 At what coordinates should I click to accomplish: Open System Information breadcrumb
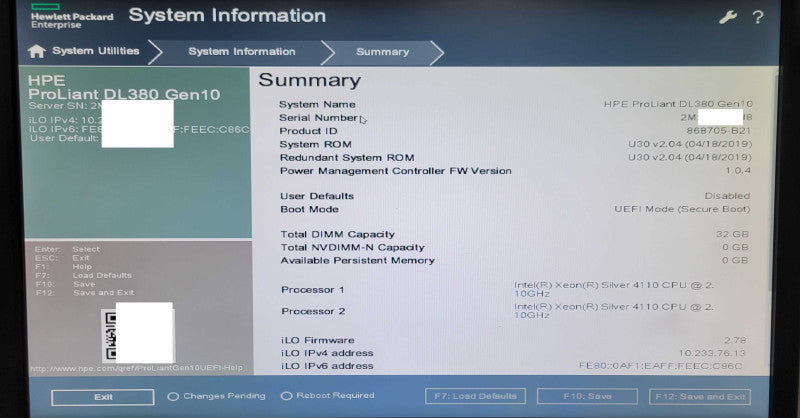(242, 52)
